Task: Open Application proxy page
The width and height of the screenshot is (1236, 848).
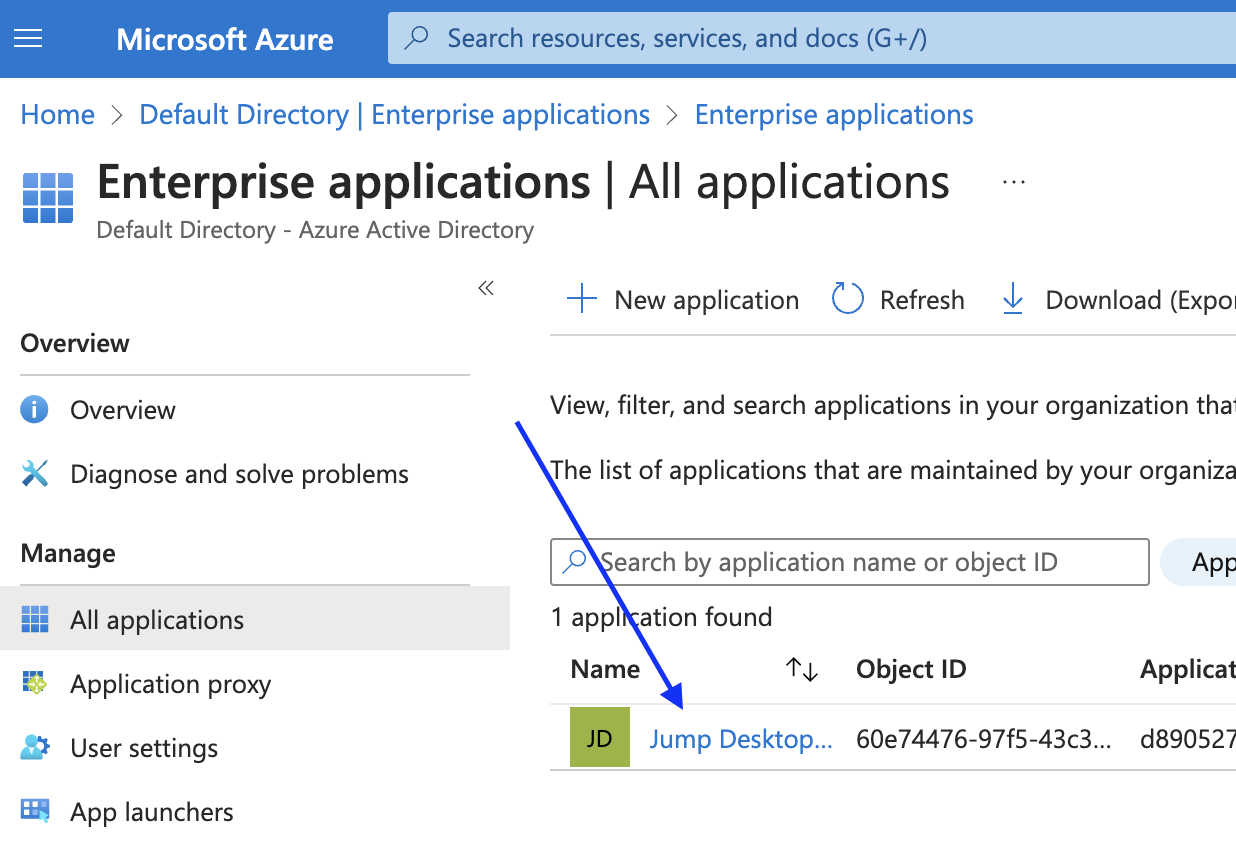Action: 170,684
